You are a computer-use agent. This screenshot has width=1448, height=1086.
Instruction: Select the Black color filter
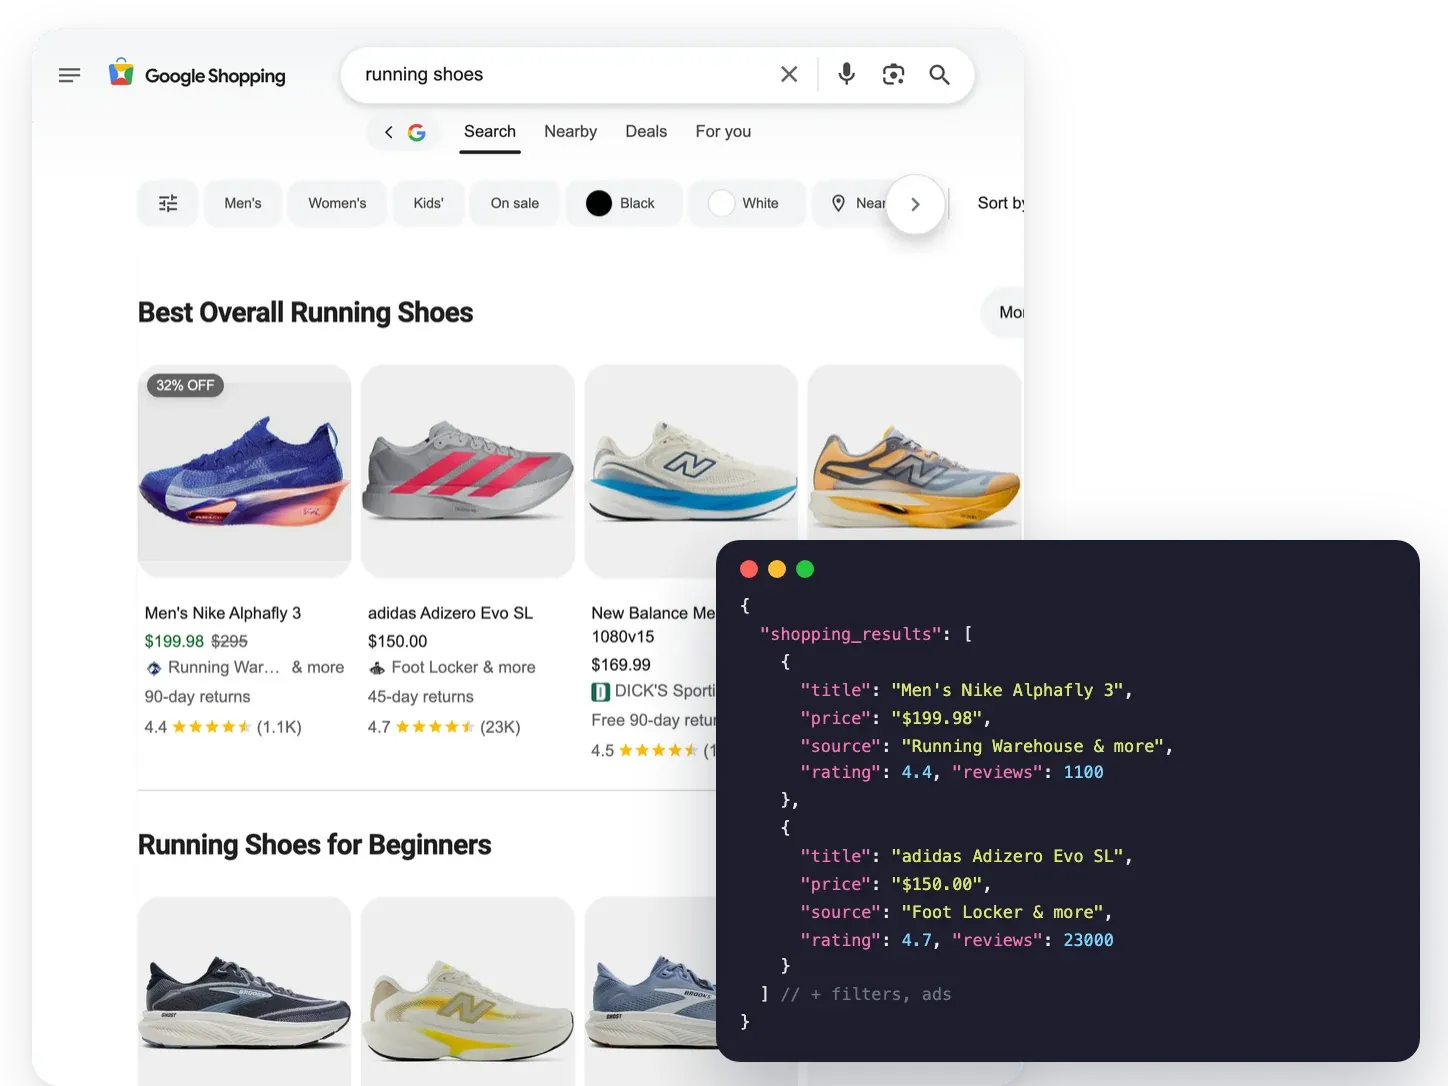pos(624,203)
